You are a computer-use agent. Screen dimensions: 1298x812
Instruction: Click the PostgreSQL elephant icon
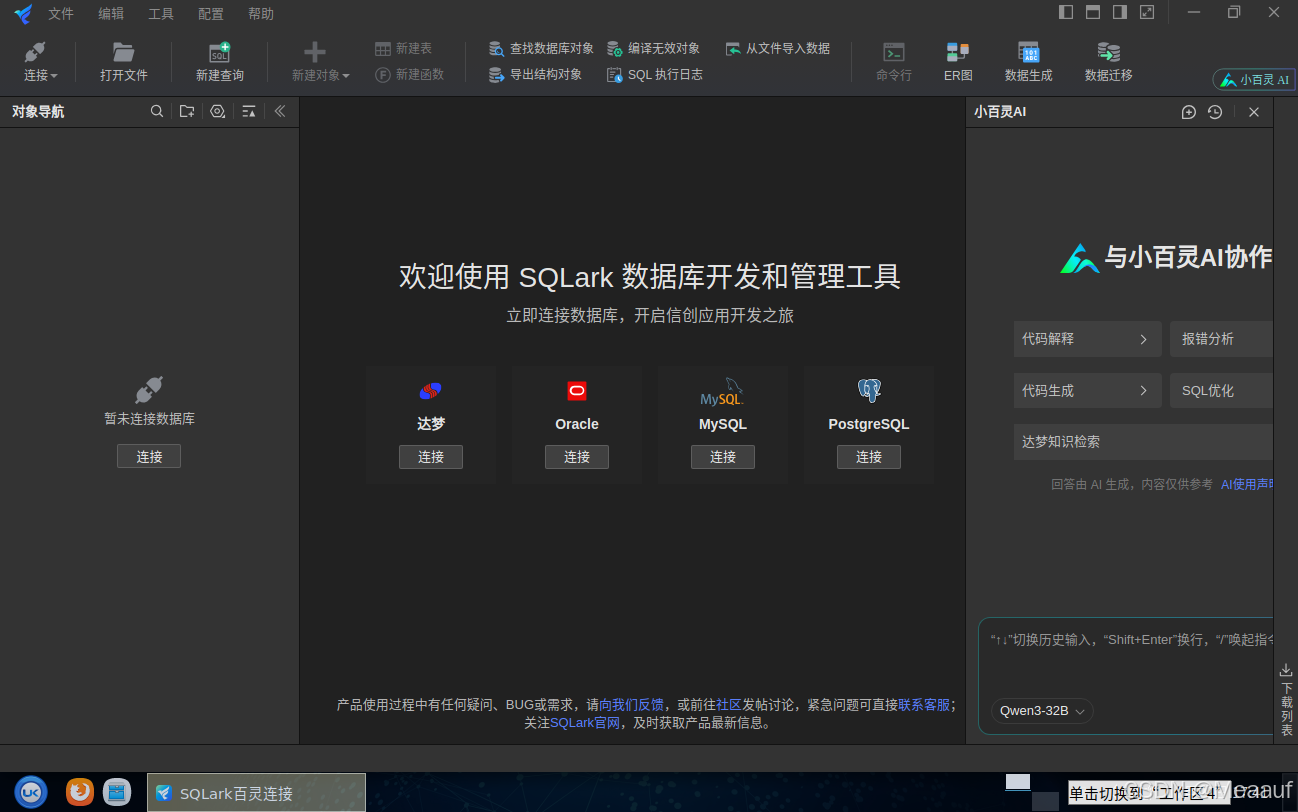[x=869, y=391]
